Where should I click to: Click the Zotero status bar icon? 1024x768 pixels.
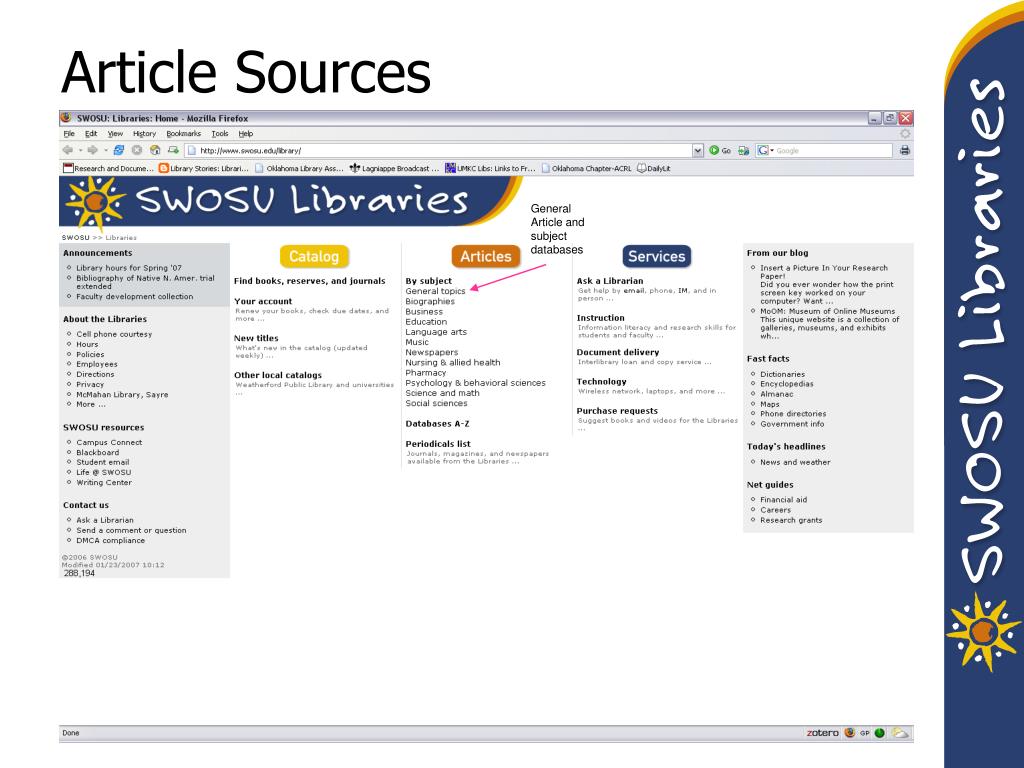point(822,733)
